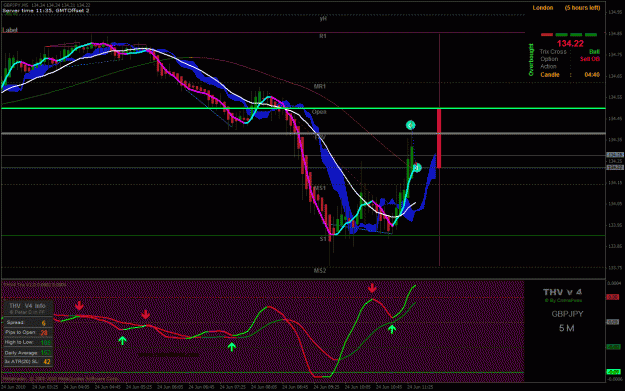
Task: Click the red level tag on the Trix scale
Action: (x=613, y=297)
